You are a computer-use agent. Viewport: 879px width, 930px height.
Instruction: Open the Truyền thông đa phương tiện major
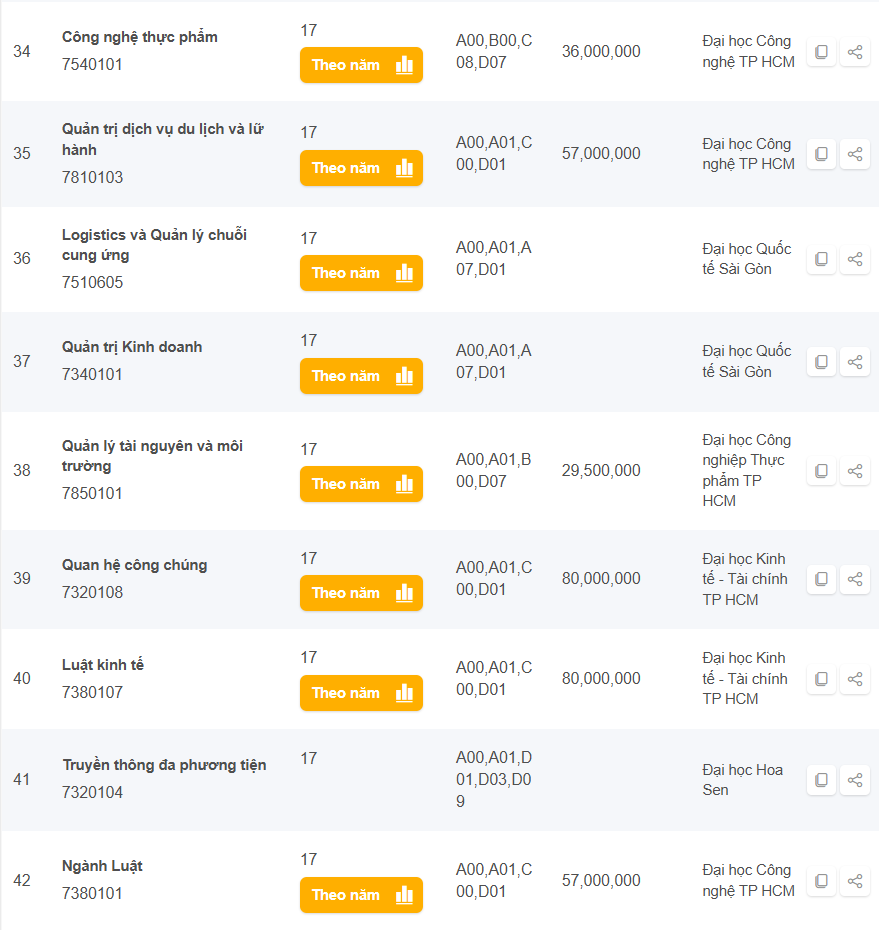164,765
